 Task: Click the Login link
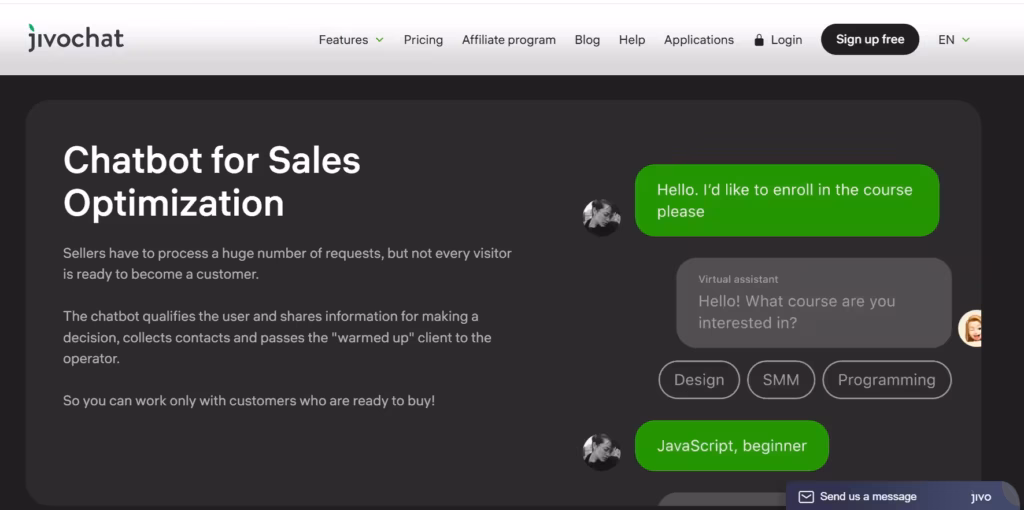pos(786,40)
